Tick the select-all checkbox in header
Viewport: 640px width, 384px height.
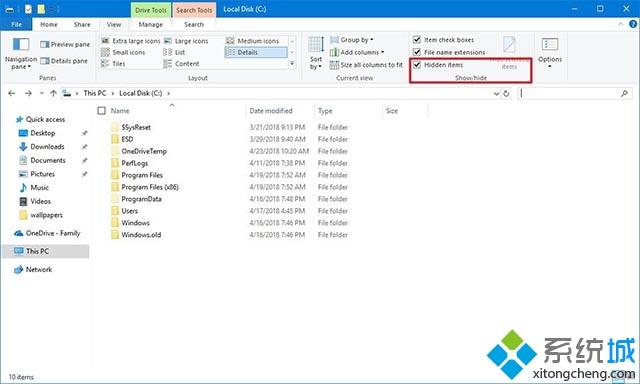click(102, 111)
